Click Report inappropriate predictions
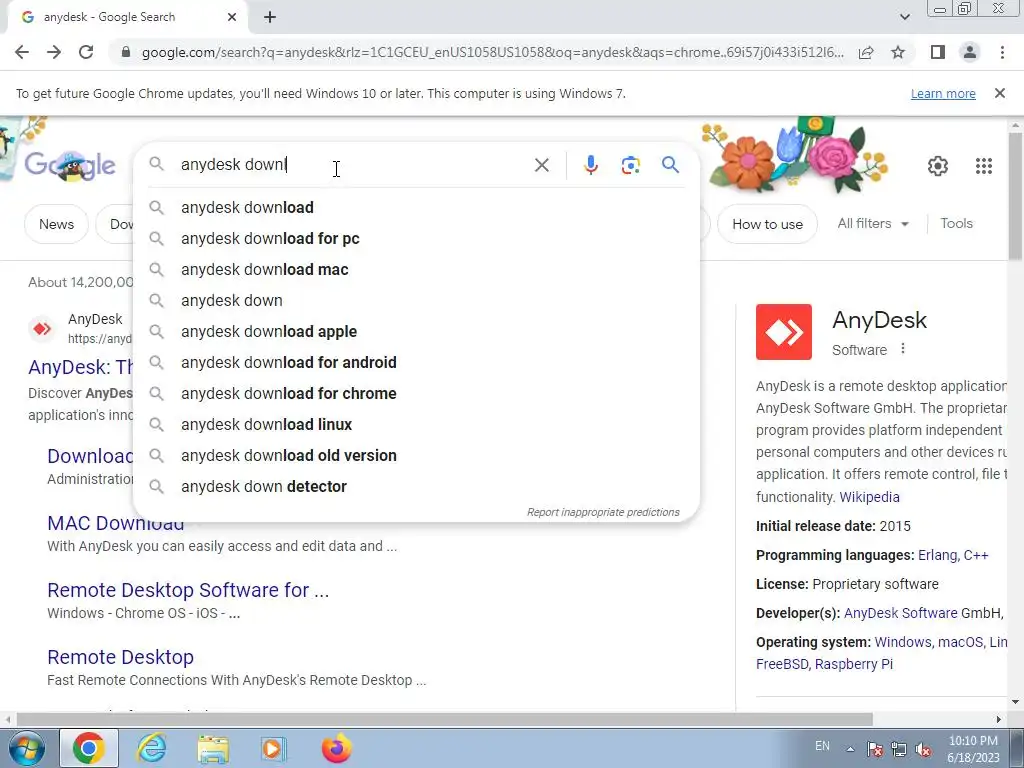This screenshot has width=1024, height=768. click(603, 512)
